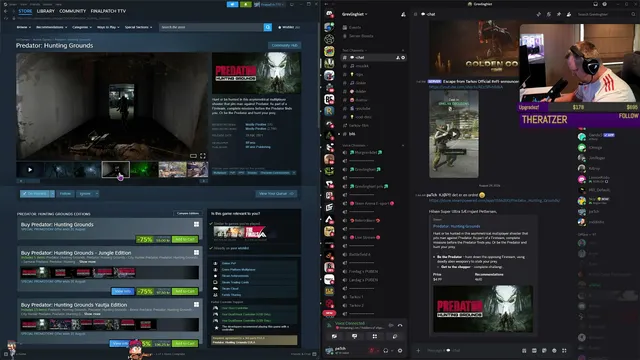The image size is (640, 360).
Task: Open fullscreen view for the Steam screenshot
Action: pos(203,156)
